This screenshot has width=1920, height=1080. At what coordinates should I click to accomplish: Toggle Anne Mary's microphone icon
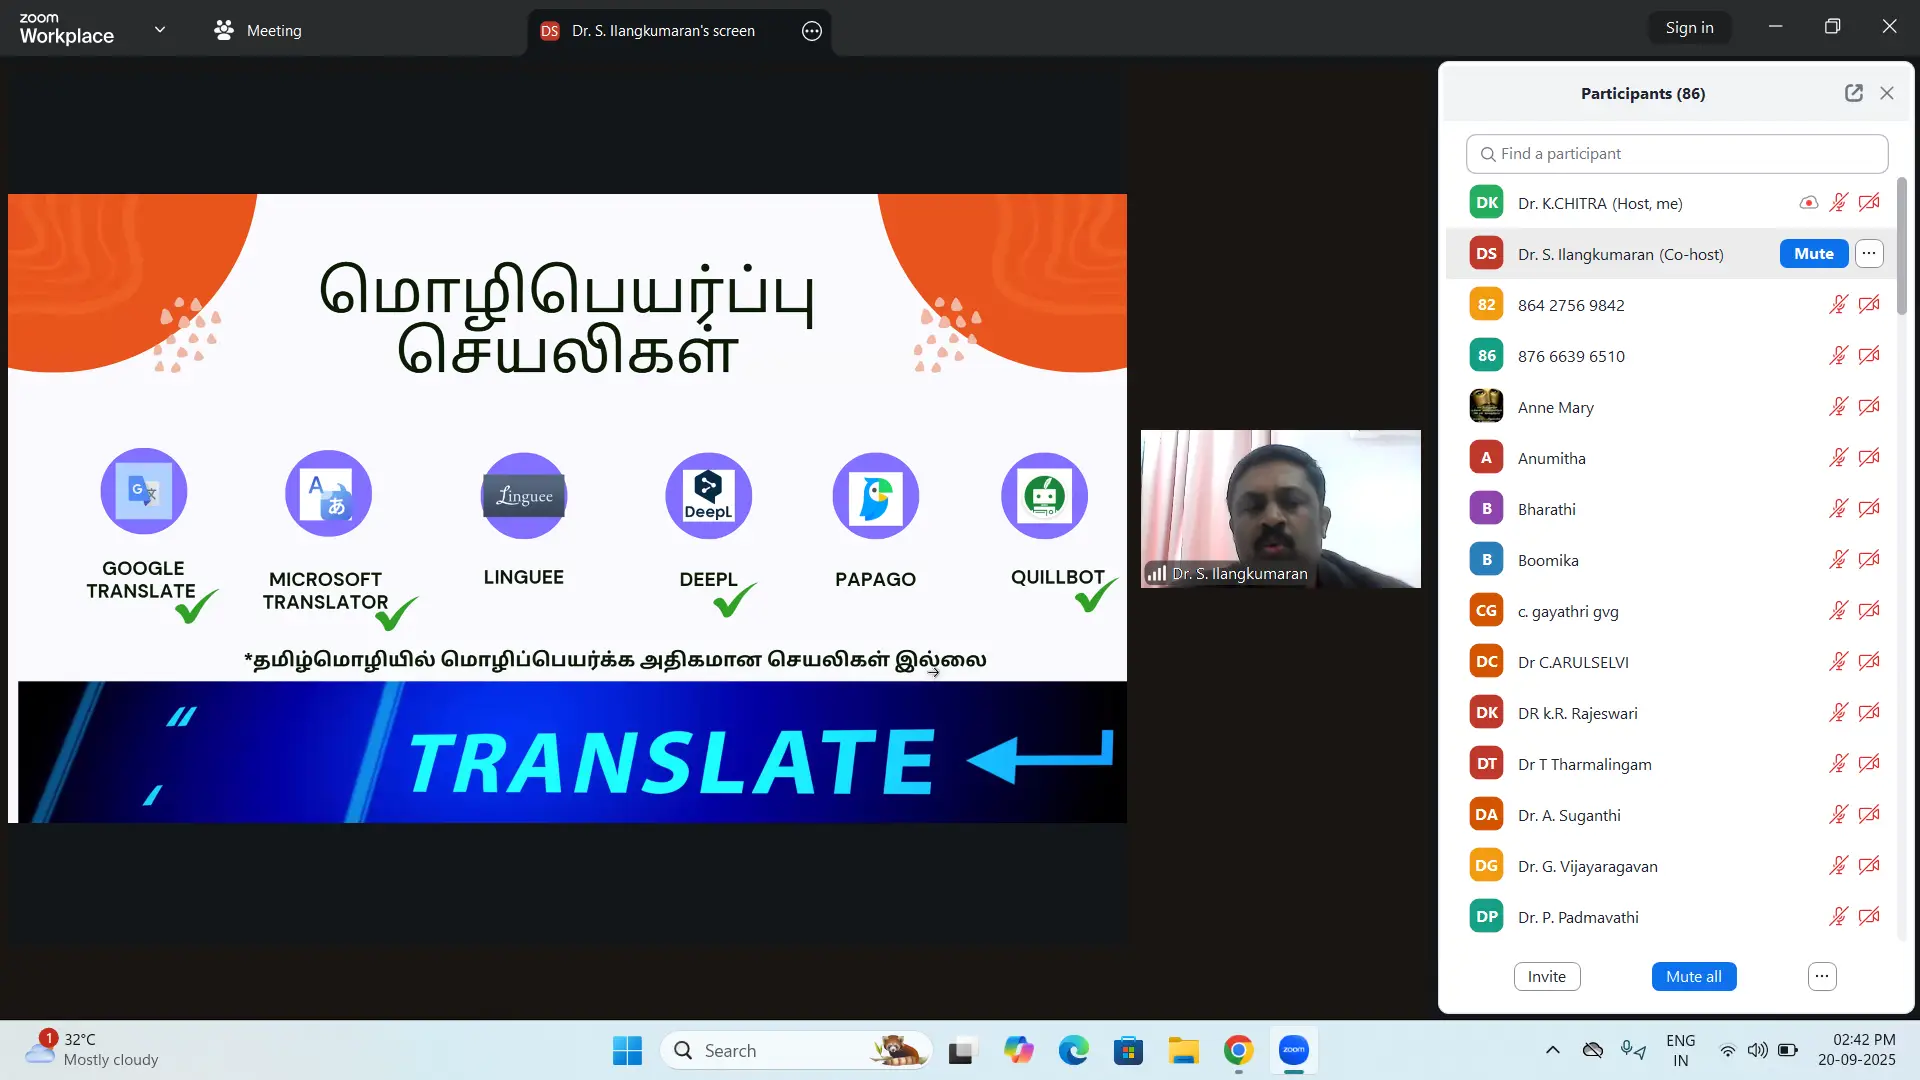(1838, 407)
